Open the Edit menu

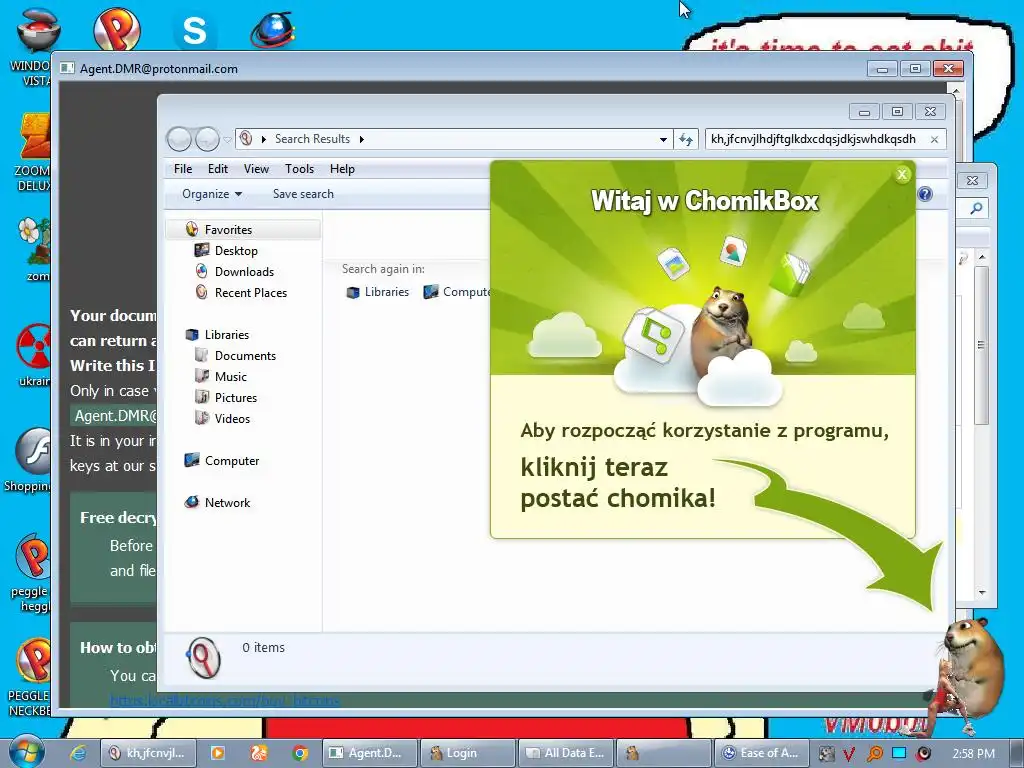click(217, 169)
